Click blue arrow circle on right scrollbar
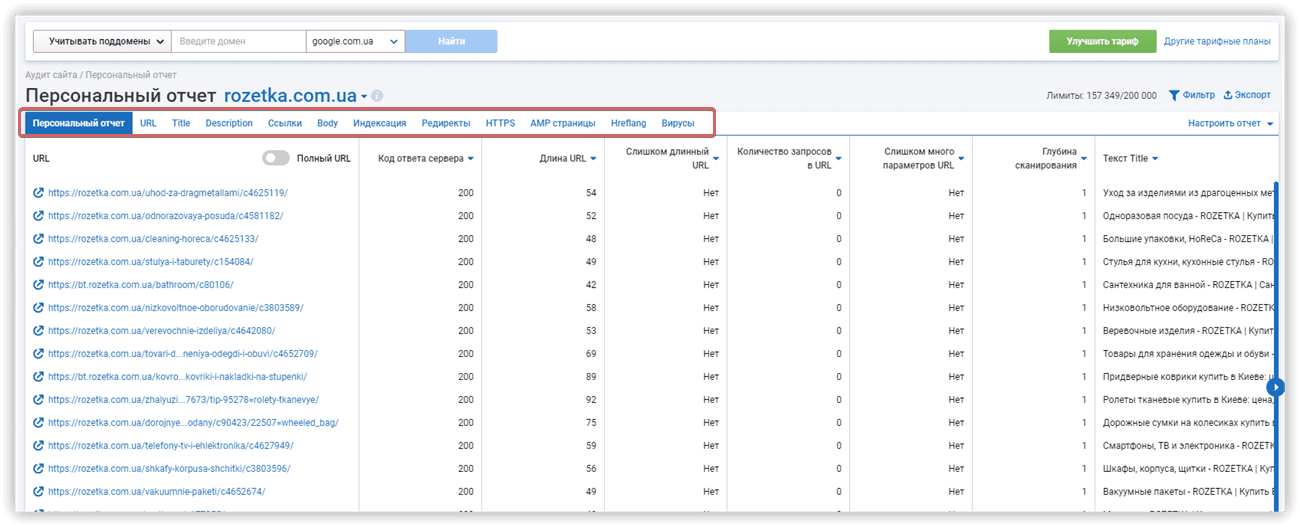Image resolution: width=1300 pixels, height=527 pixels. pos(1275,386)
